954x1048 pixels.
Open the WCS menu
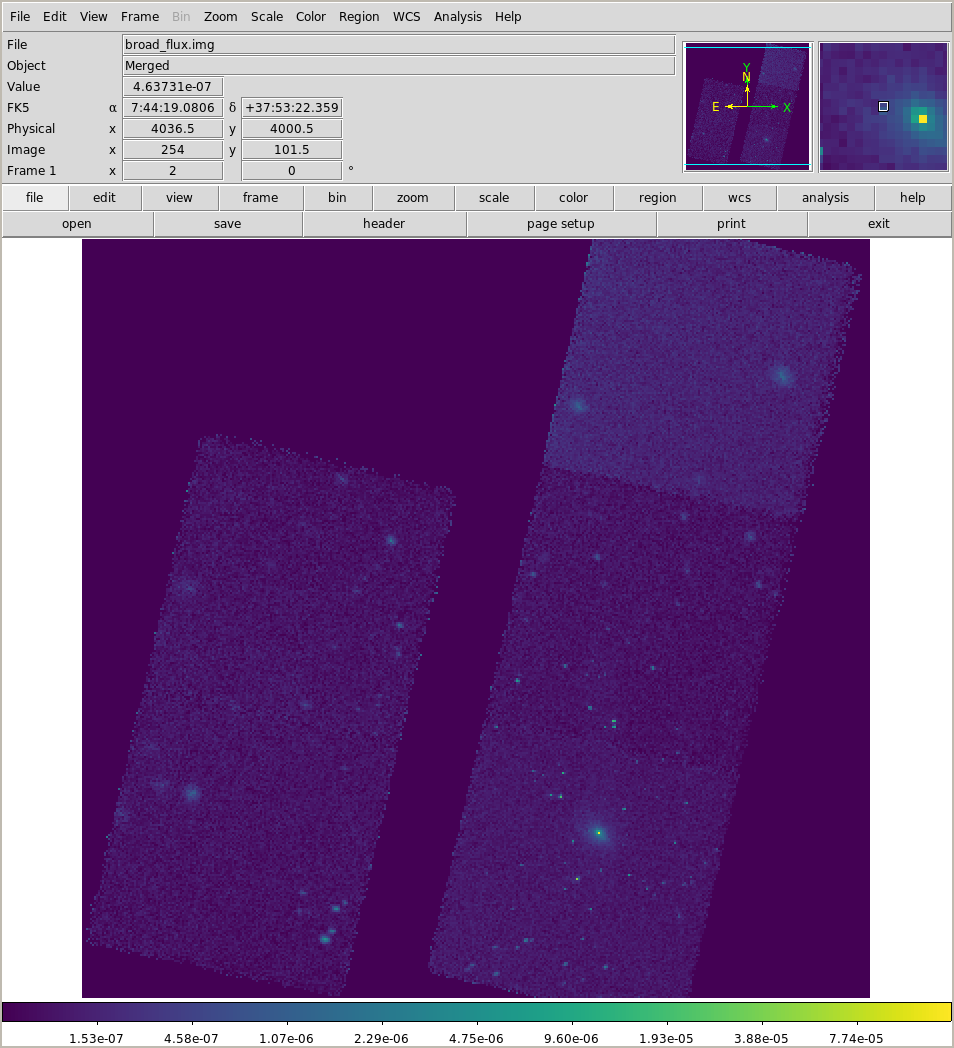click(406, 17)
